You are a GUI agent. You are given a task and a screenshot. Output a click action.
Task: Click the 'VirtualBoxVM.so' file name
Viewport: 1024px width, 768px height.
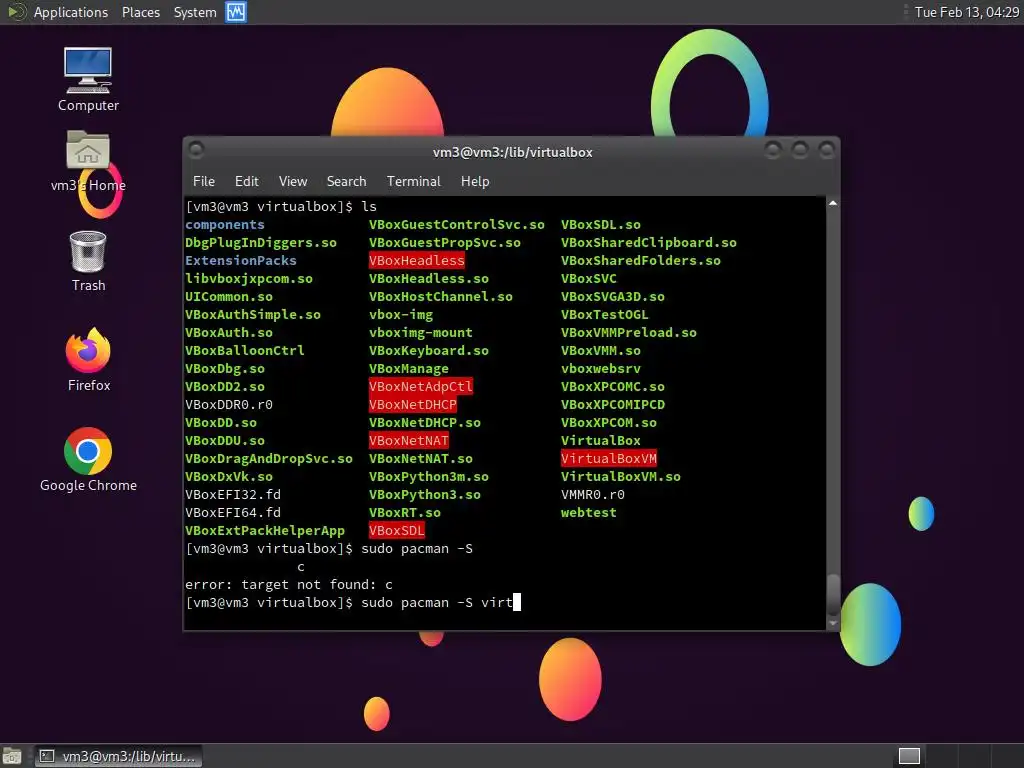point(620,477)
